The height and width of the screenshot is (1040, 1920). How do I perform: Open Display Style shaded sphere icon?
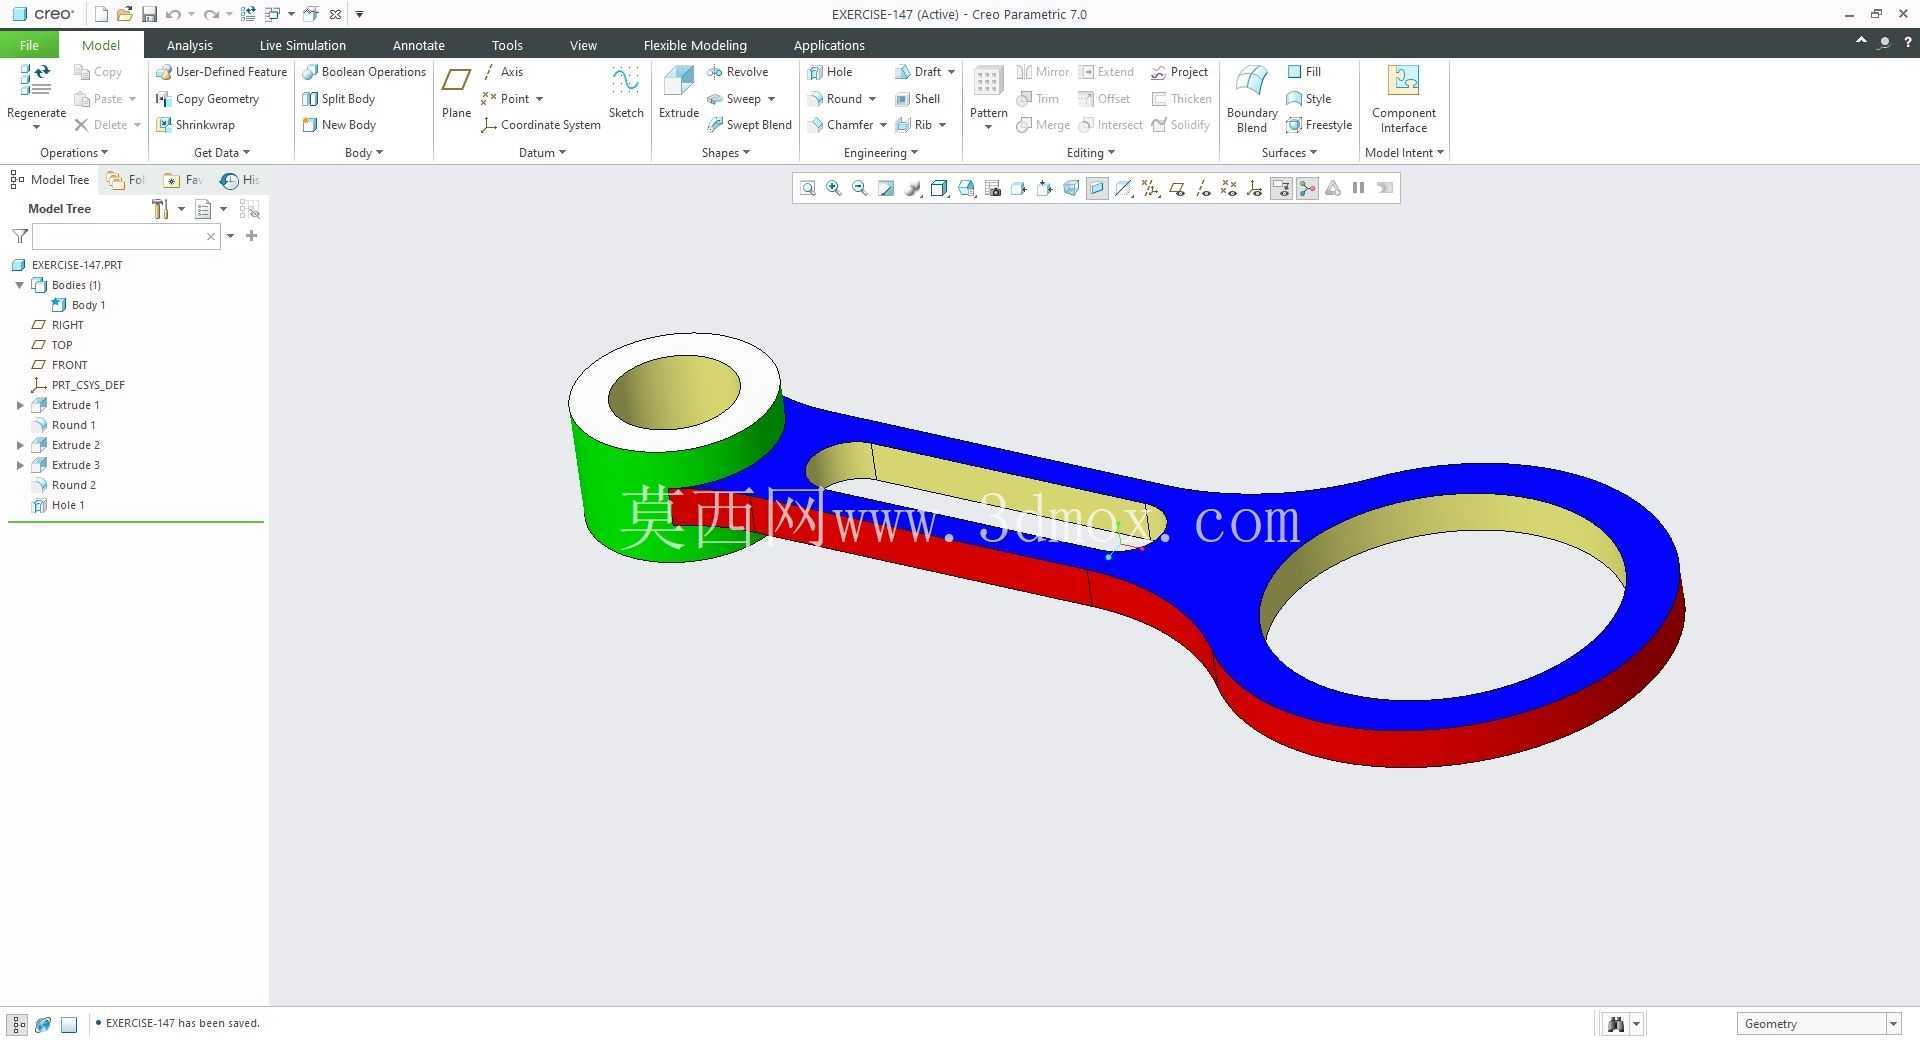coord(913,188)
